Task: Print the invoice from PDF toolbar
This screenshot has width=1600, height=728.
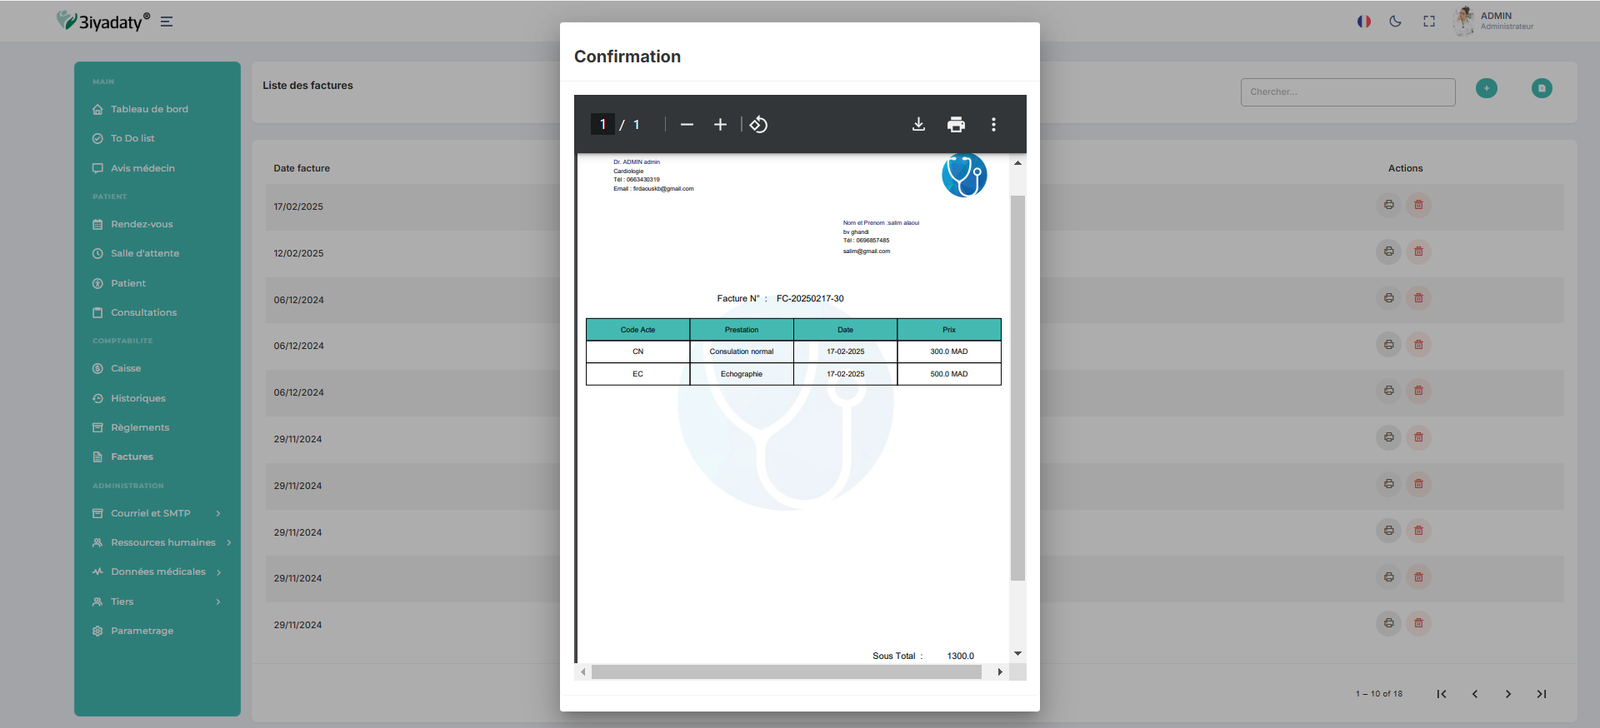Action: coord(956,125)
